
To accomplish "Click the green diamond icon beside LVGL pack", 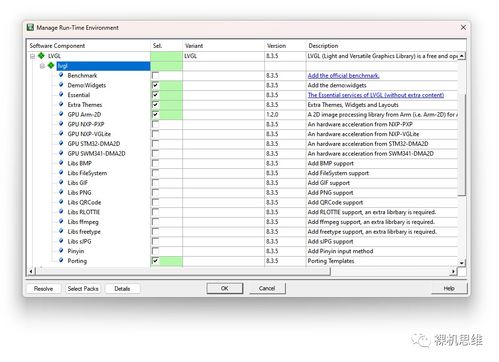I will pyautogui.click(x=41, y=55).
